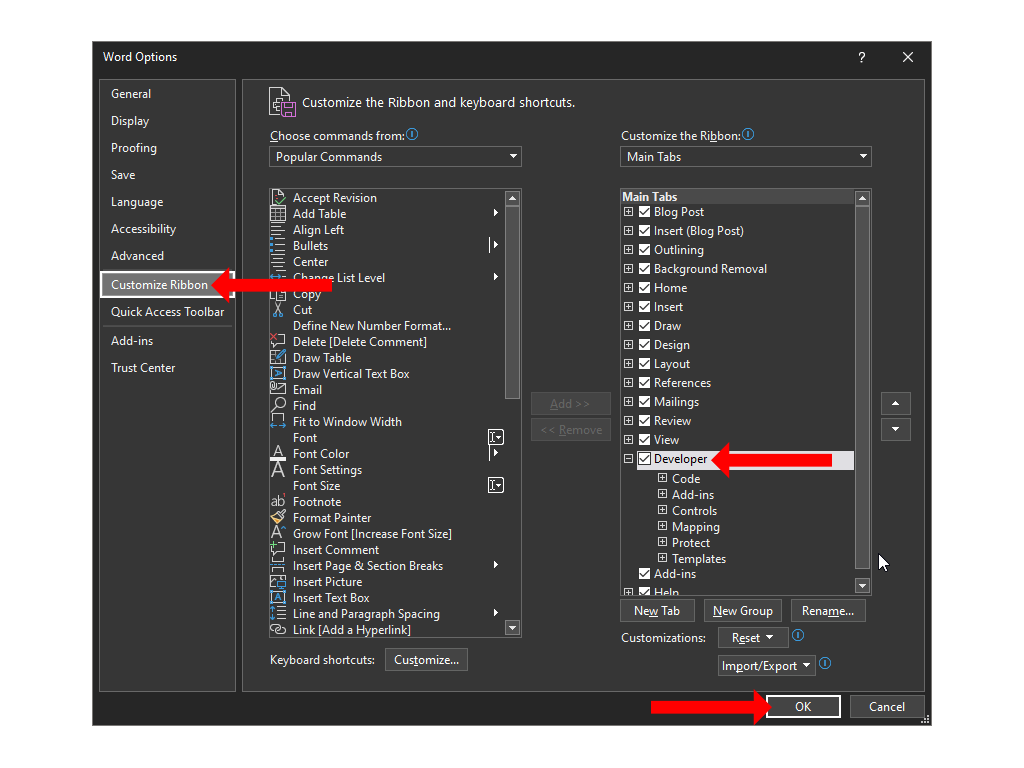The width and height of the screenshot is (1024, 768).
Task: Click the Insert Picture icon
Action: coord(278,581)
